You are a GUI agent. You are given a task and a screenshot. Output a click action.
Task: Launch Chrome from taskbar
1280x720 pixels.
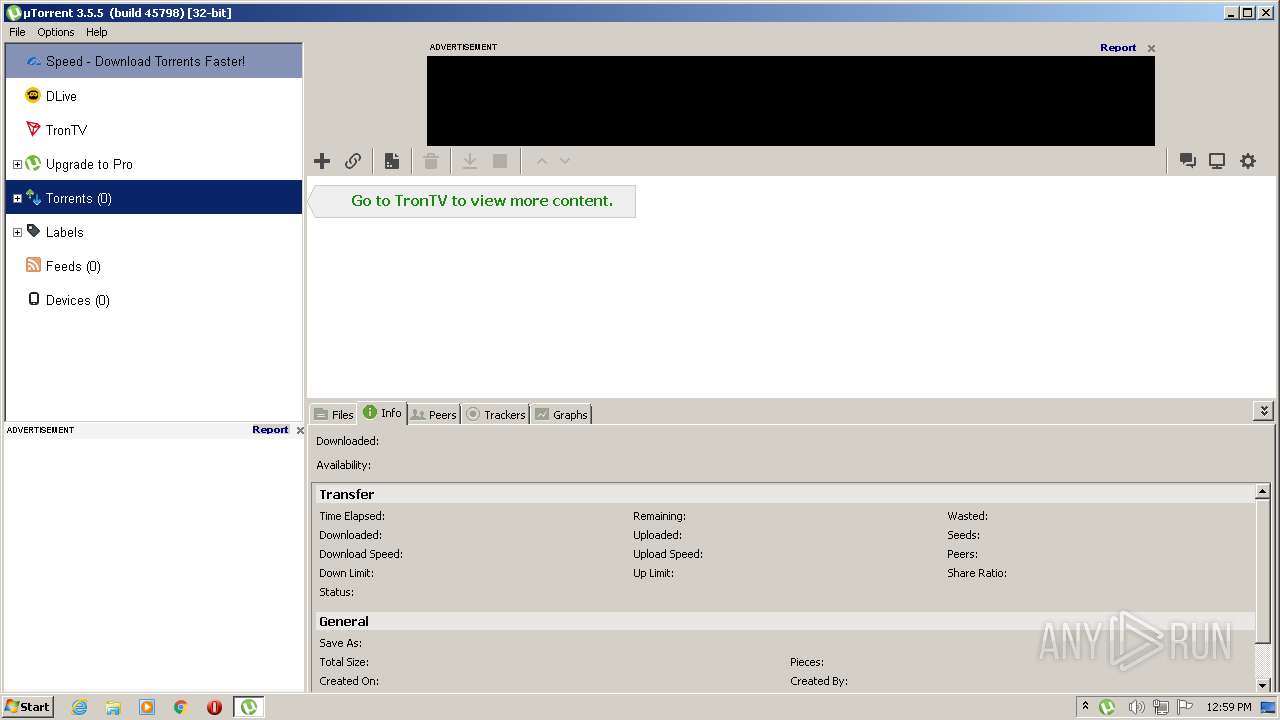click(x=181, y=707)
